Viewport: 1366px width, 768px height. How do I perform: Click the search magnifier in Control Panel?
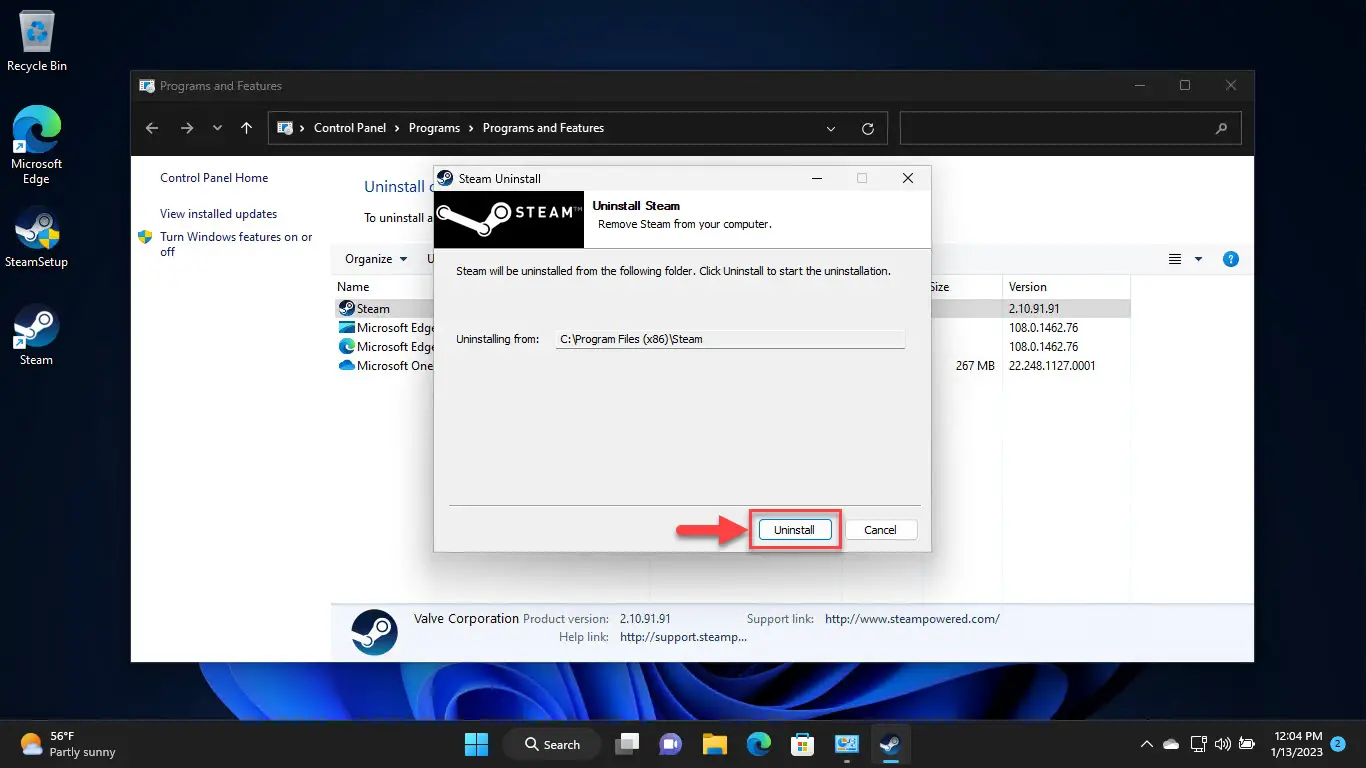[x=1221, y=128]
